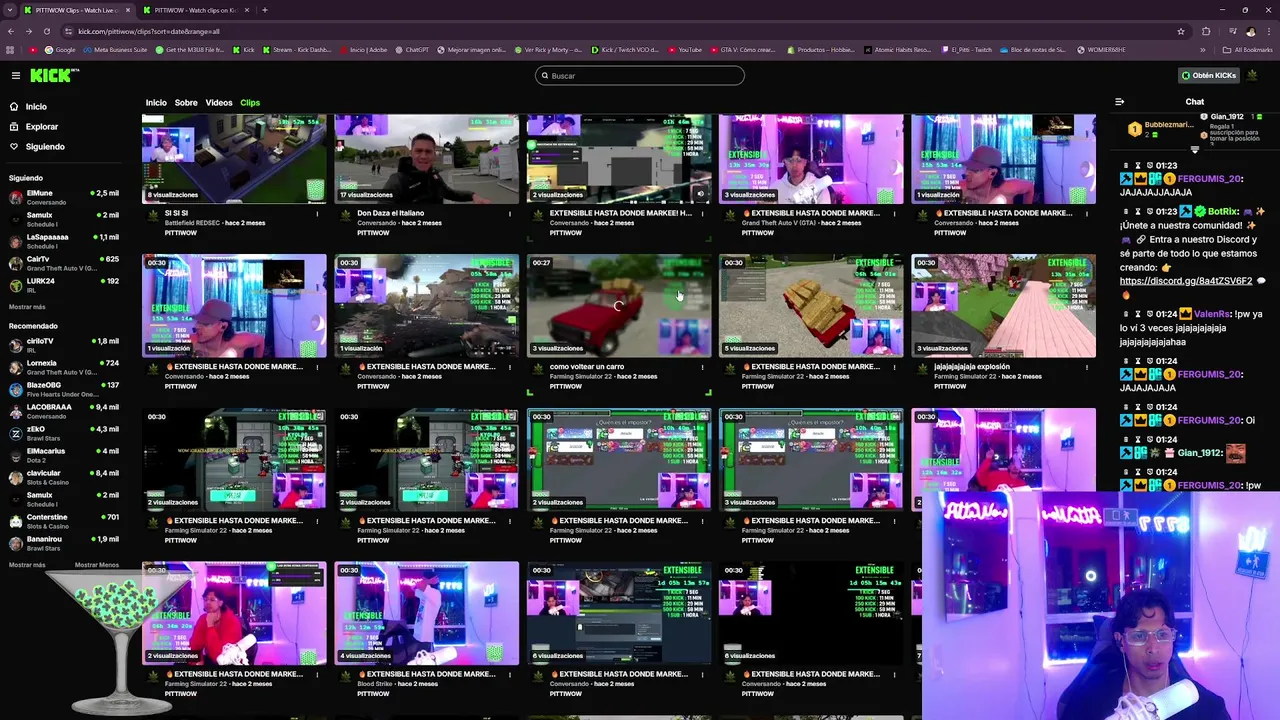Screen dimensions: 1280x720
Task: Reload the page
Action: 46,31
